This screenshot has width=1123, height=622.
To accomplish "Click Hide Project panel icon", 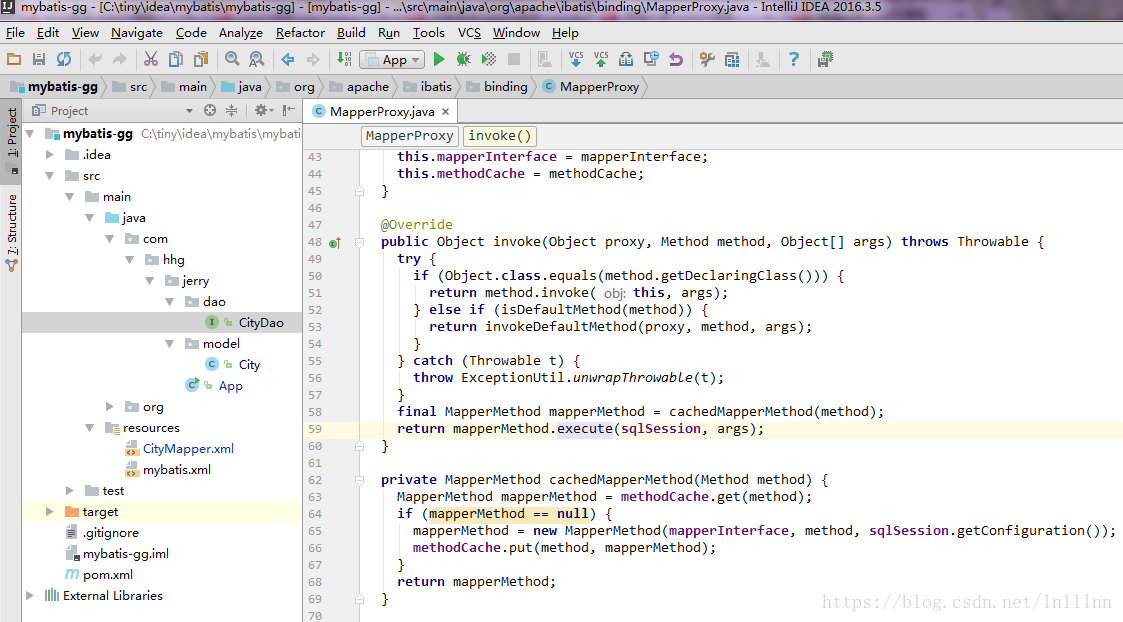I will 289,110.
